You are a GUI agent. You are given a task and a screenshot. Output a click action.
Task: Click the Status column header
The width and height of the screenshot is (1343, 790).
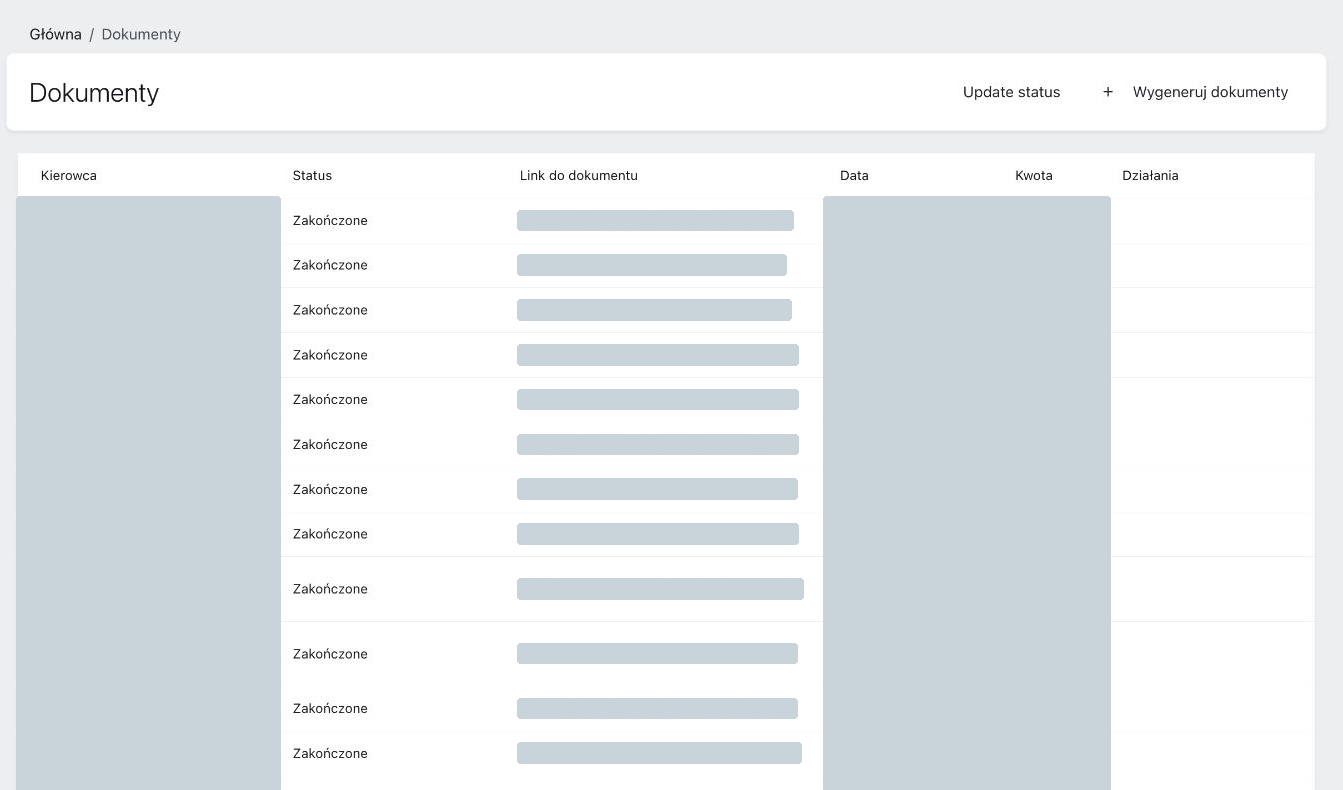[312, 175]
